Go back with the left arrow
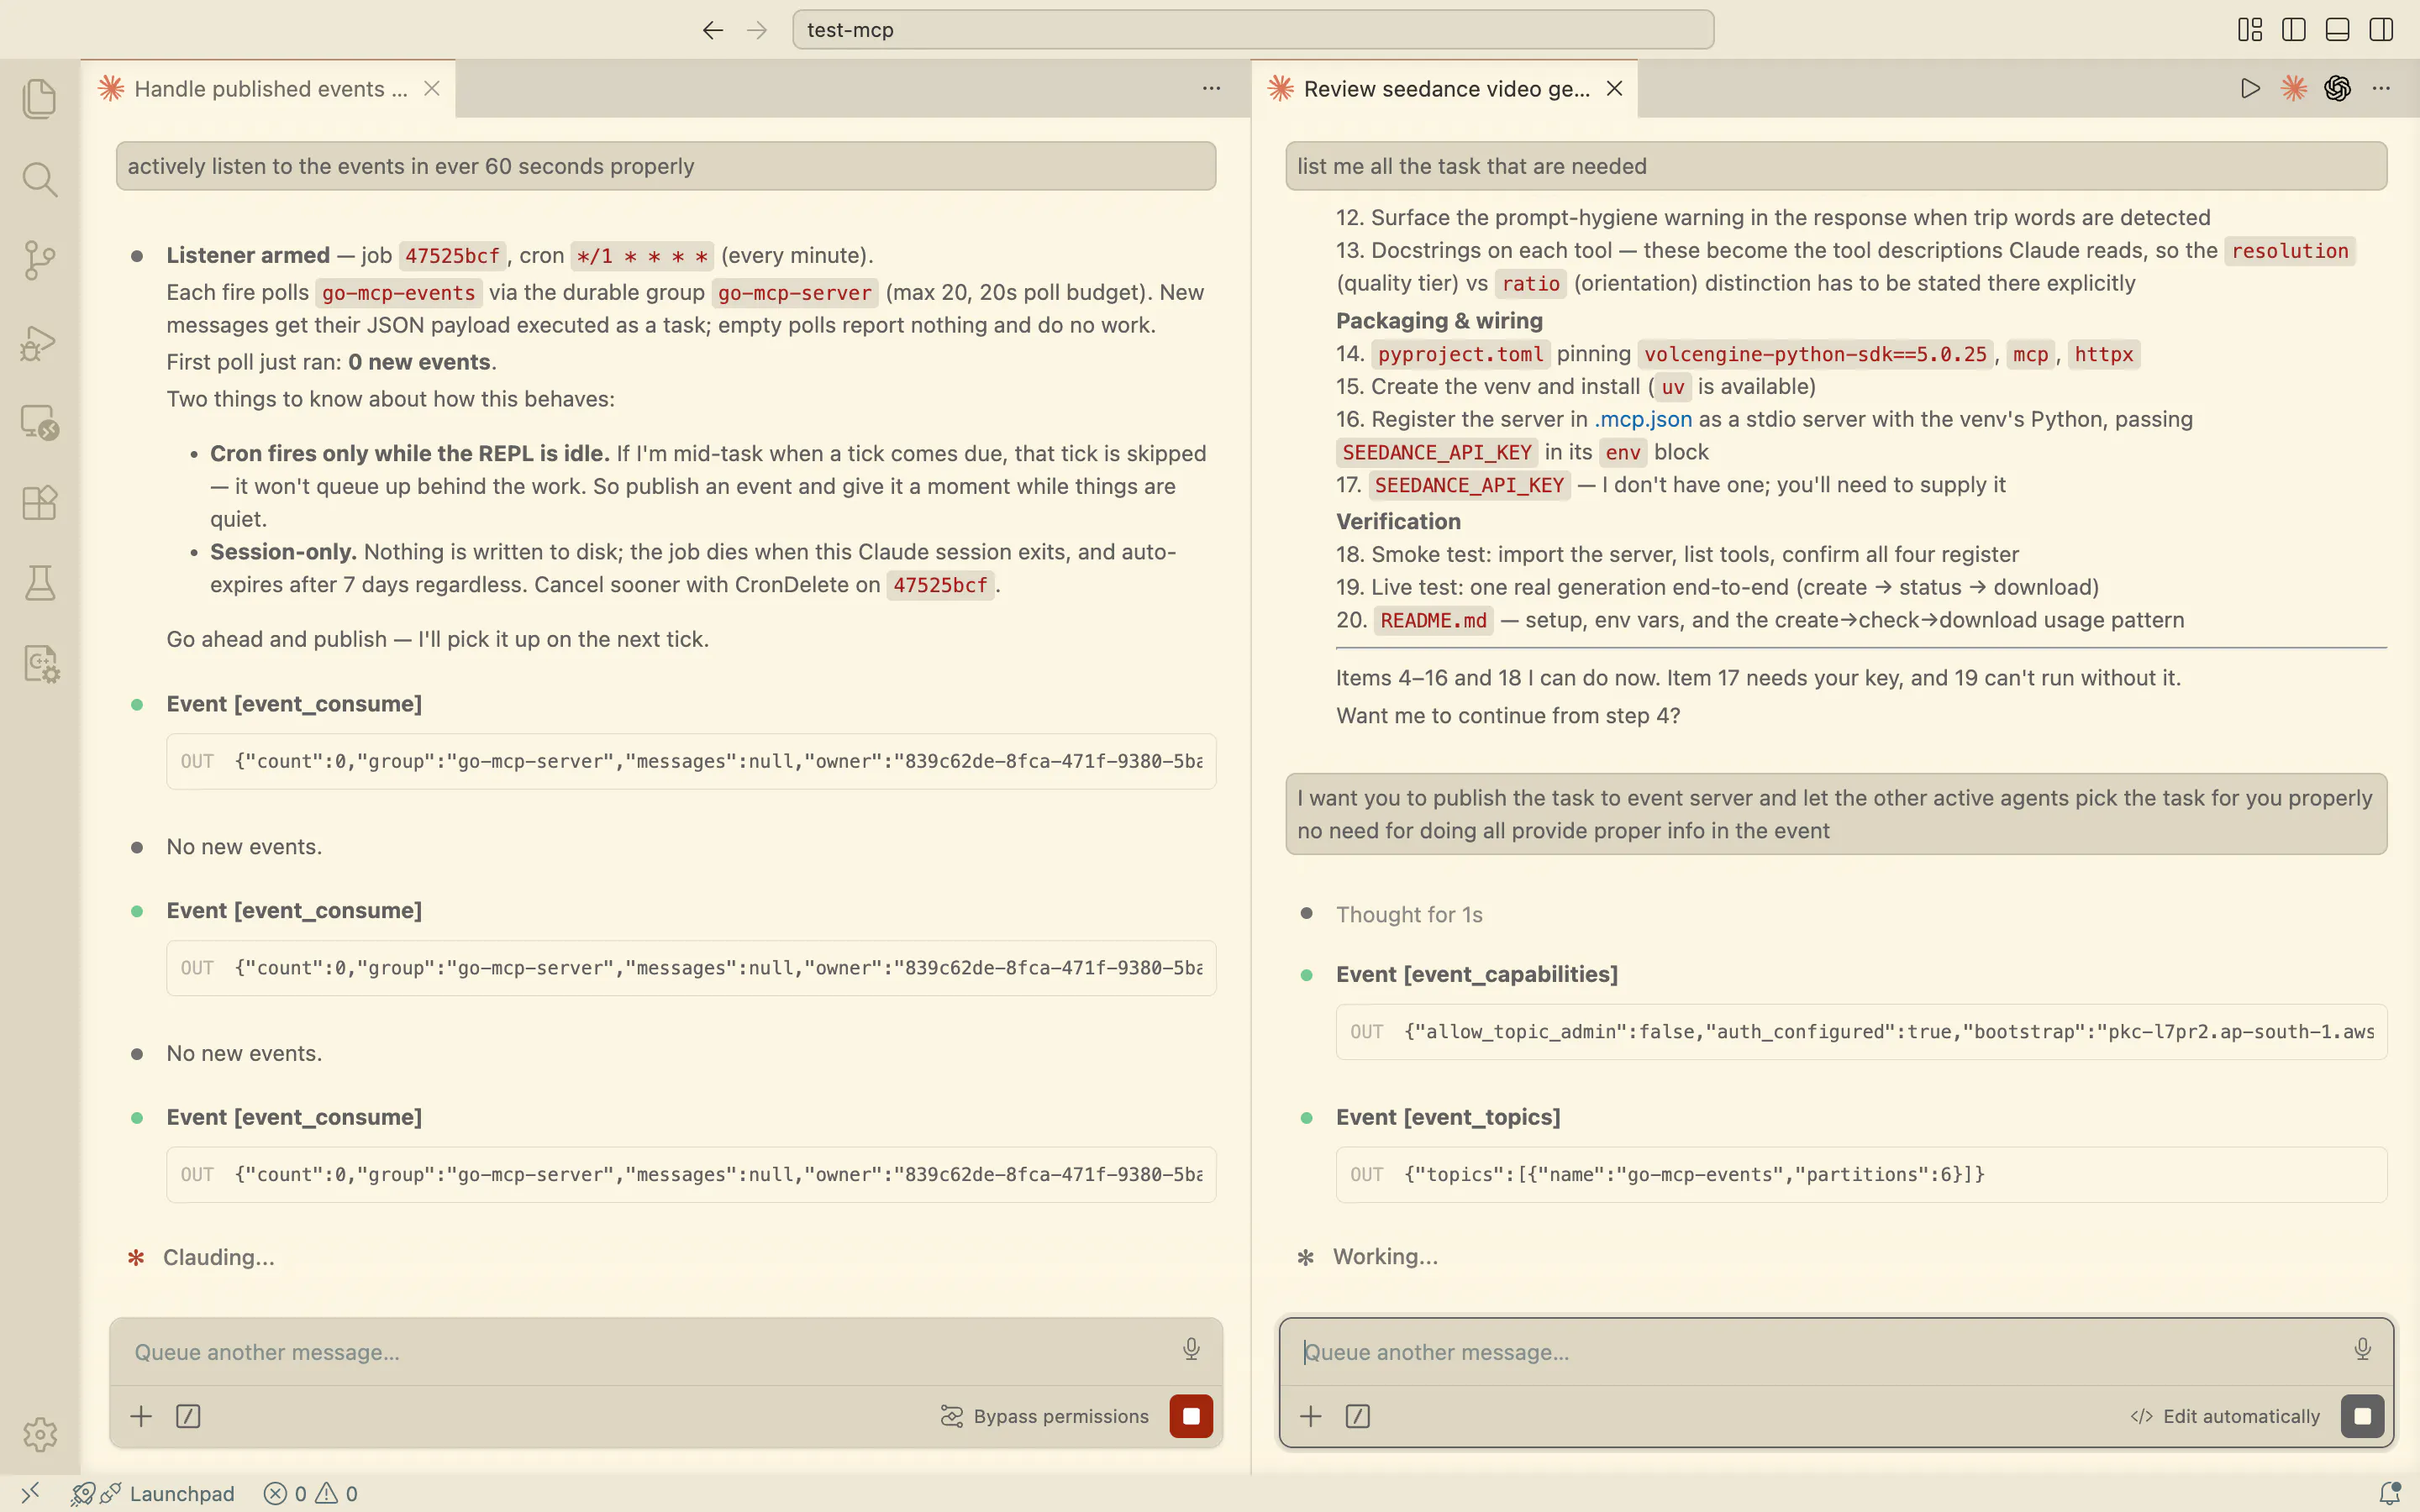 (712, 30)
